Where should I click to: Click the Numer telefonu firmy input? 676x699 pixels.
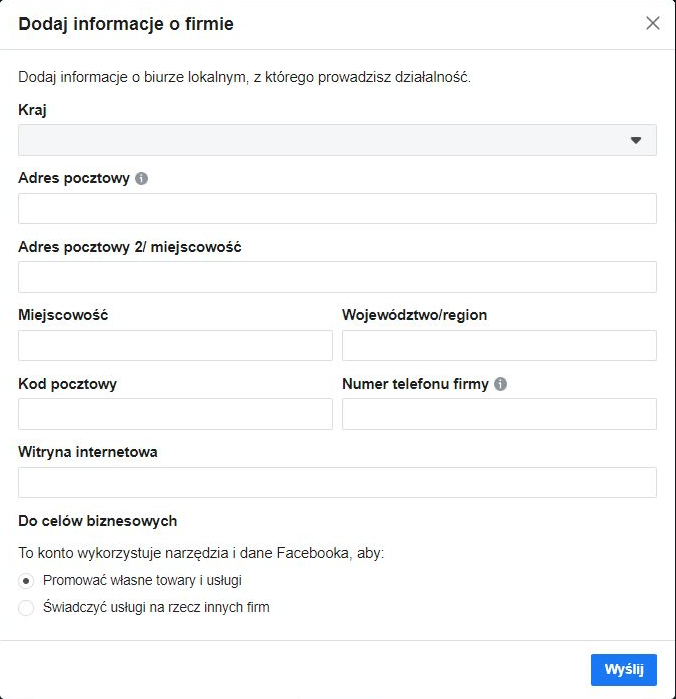pos(499,414)
